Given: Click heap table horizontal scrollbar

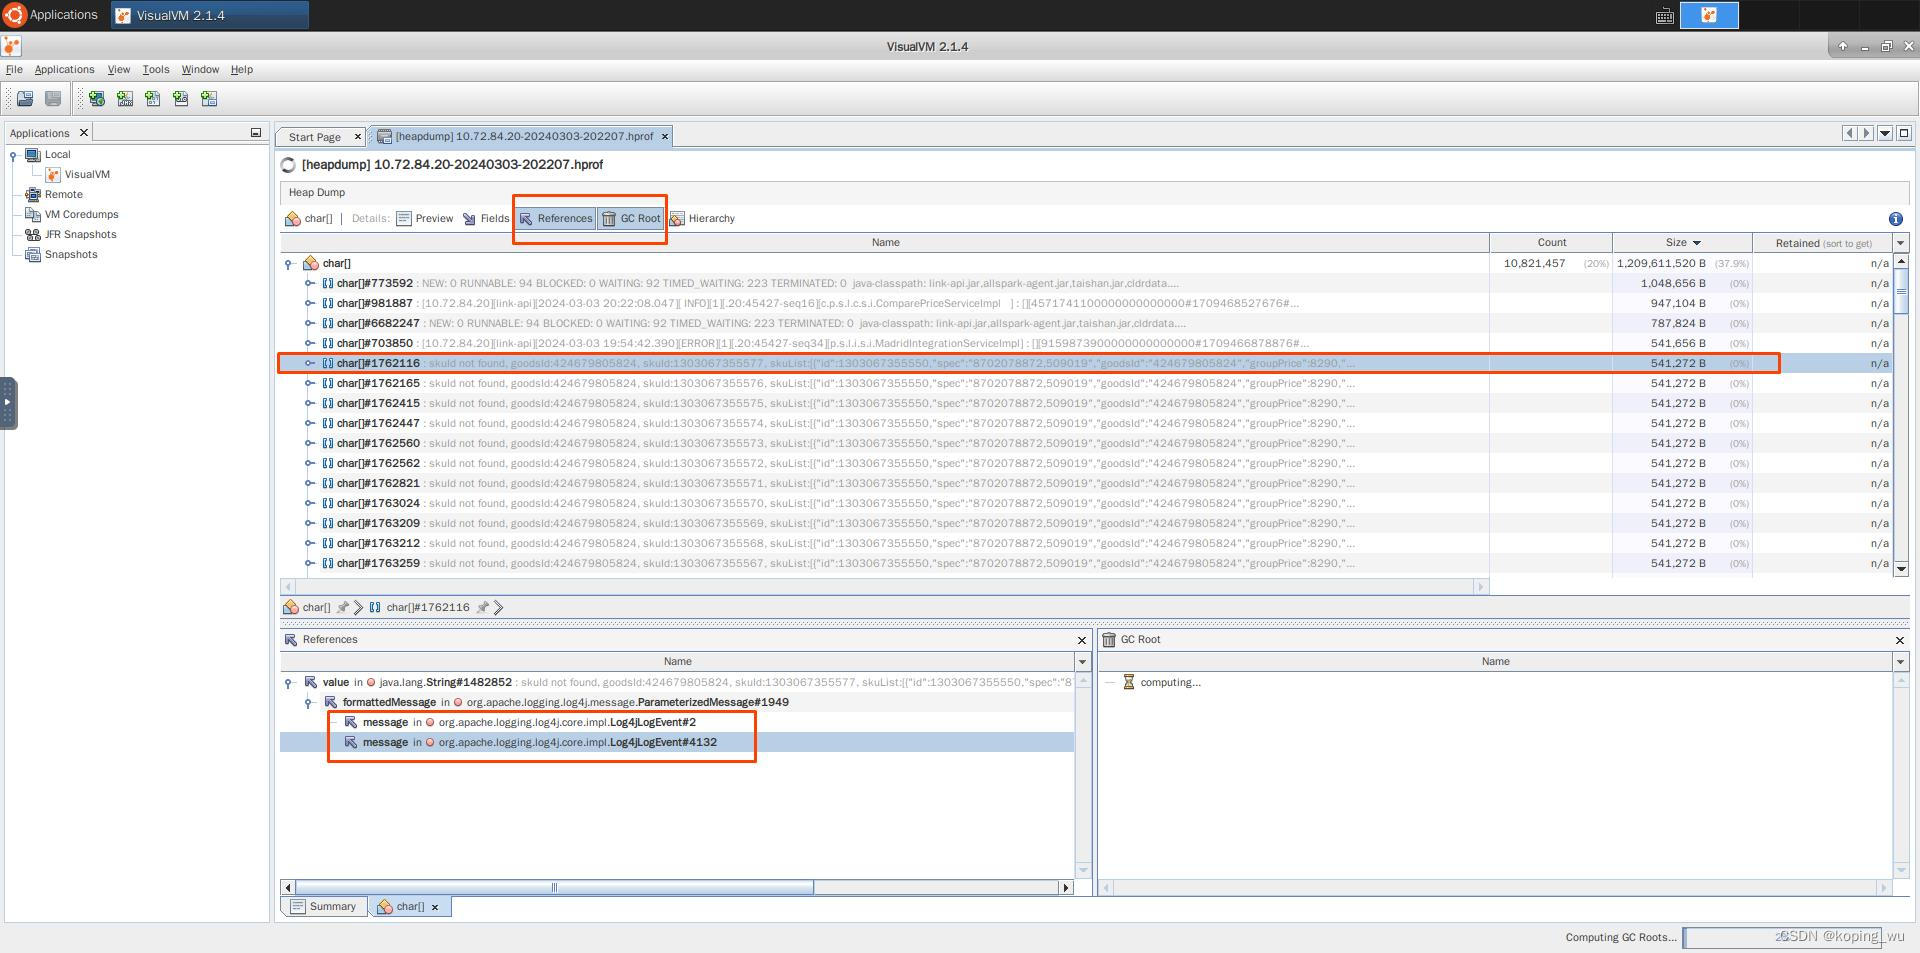Looking at the screenshot, I should pyautogui.click(x=885, y=587).
